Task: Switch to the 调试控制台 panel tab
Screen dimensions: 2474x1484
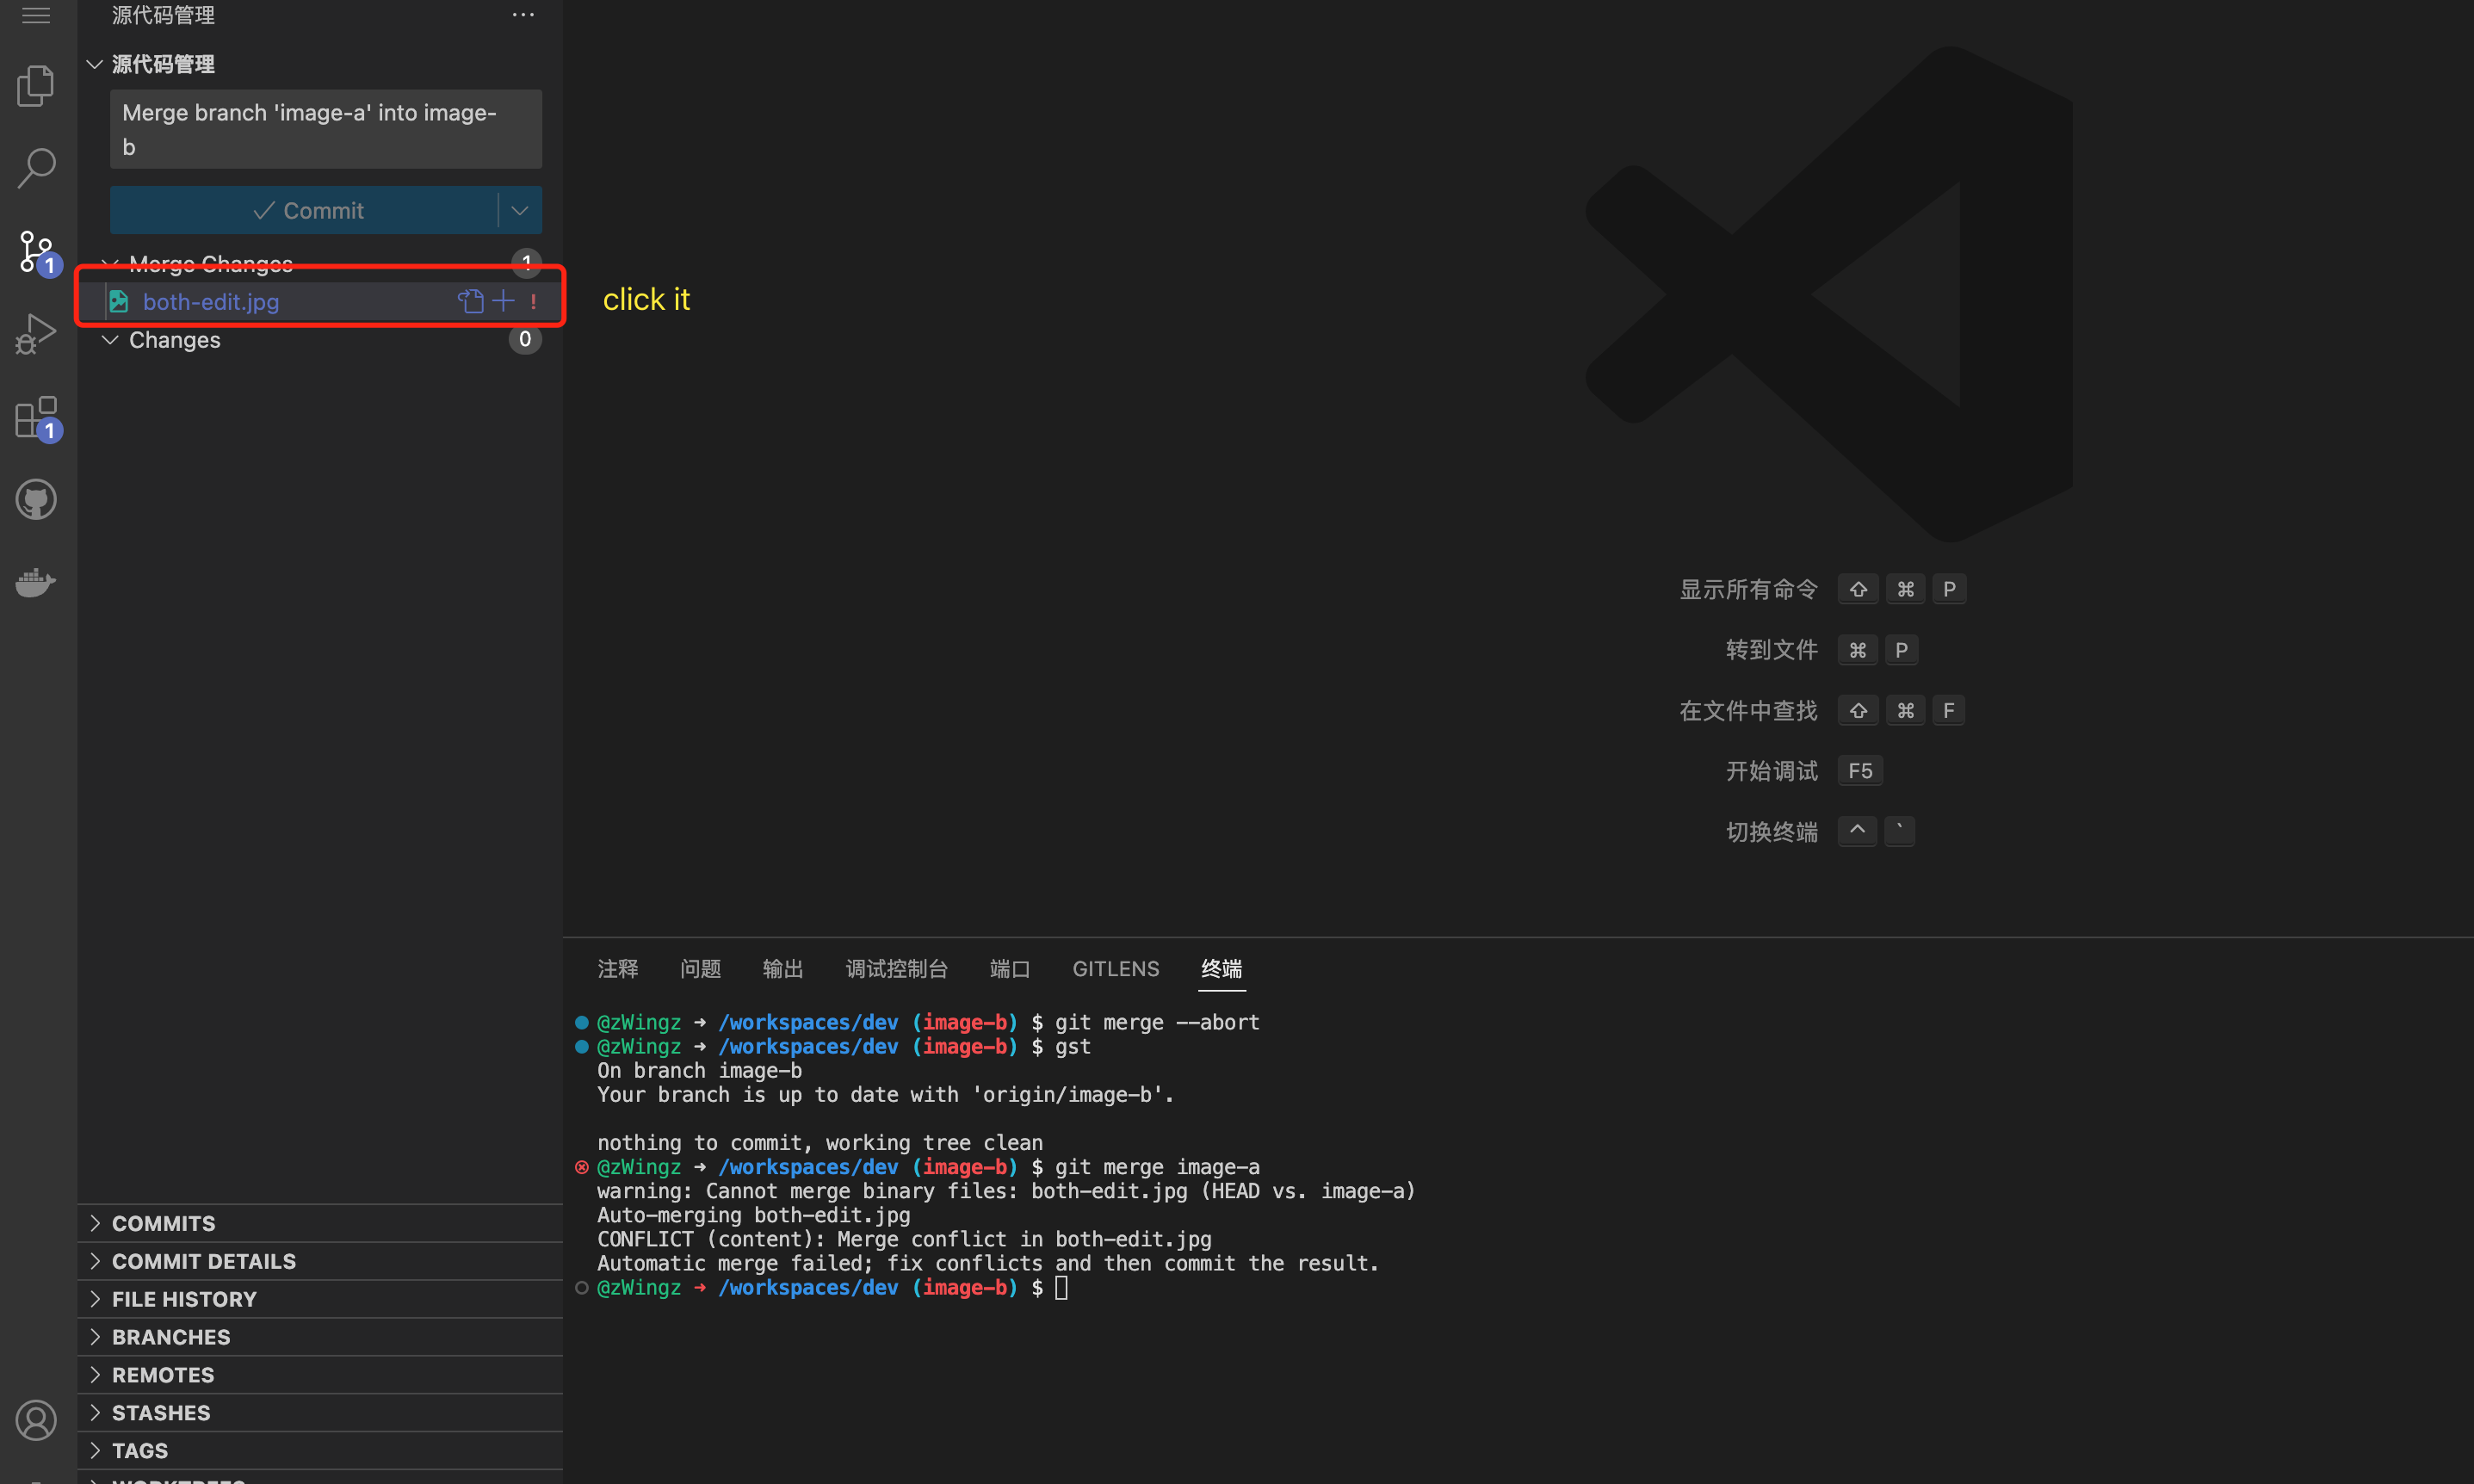Action: click(897, 969)
